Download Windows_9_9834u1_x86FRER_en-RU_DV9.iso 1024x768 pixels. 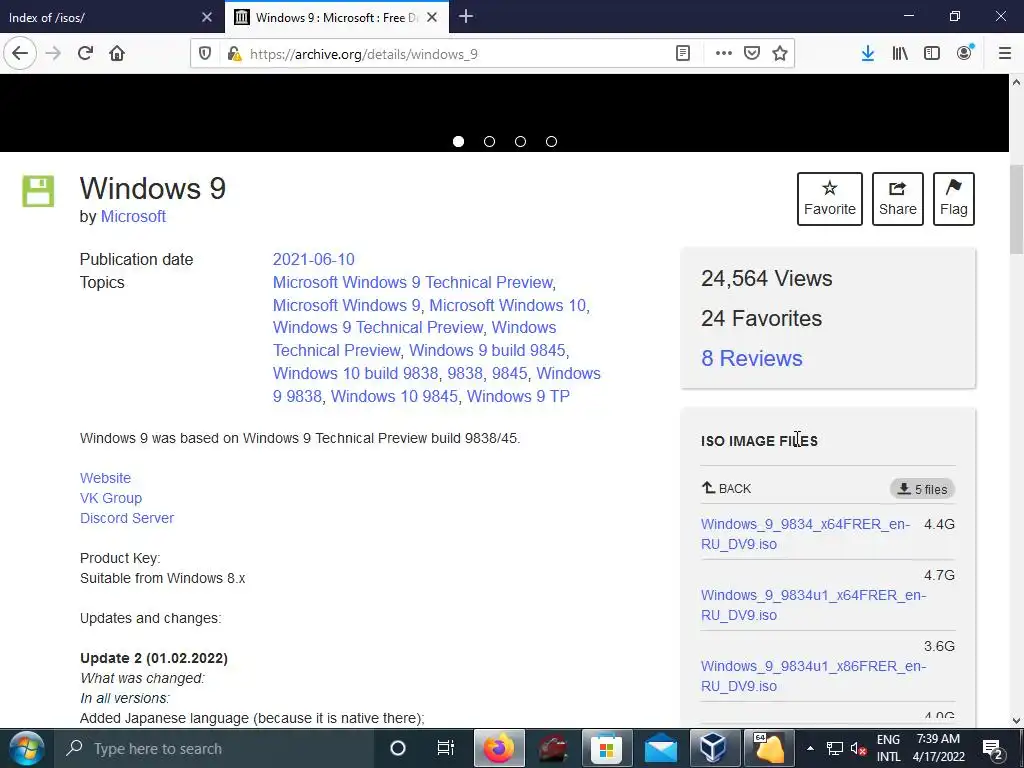click(x=813, y=676)
